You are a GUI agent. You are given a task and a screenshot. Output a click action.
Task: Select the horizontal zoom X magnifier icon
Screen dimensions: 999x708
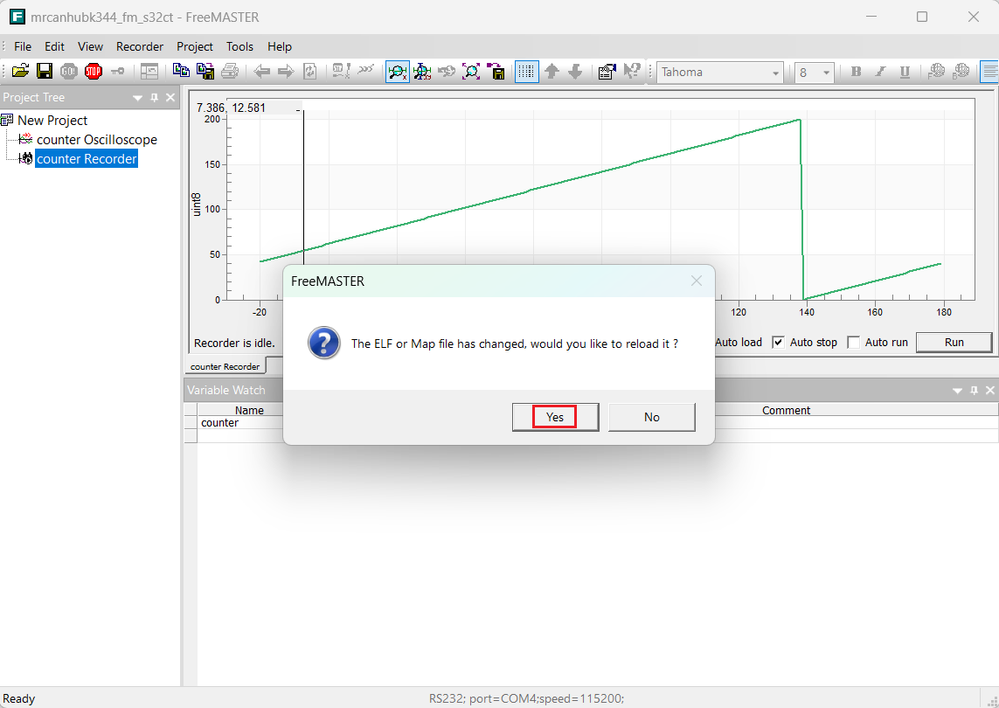[x=398, y=71]
